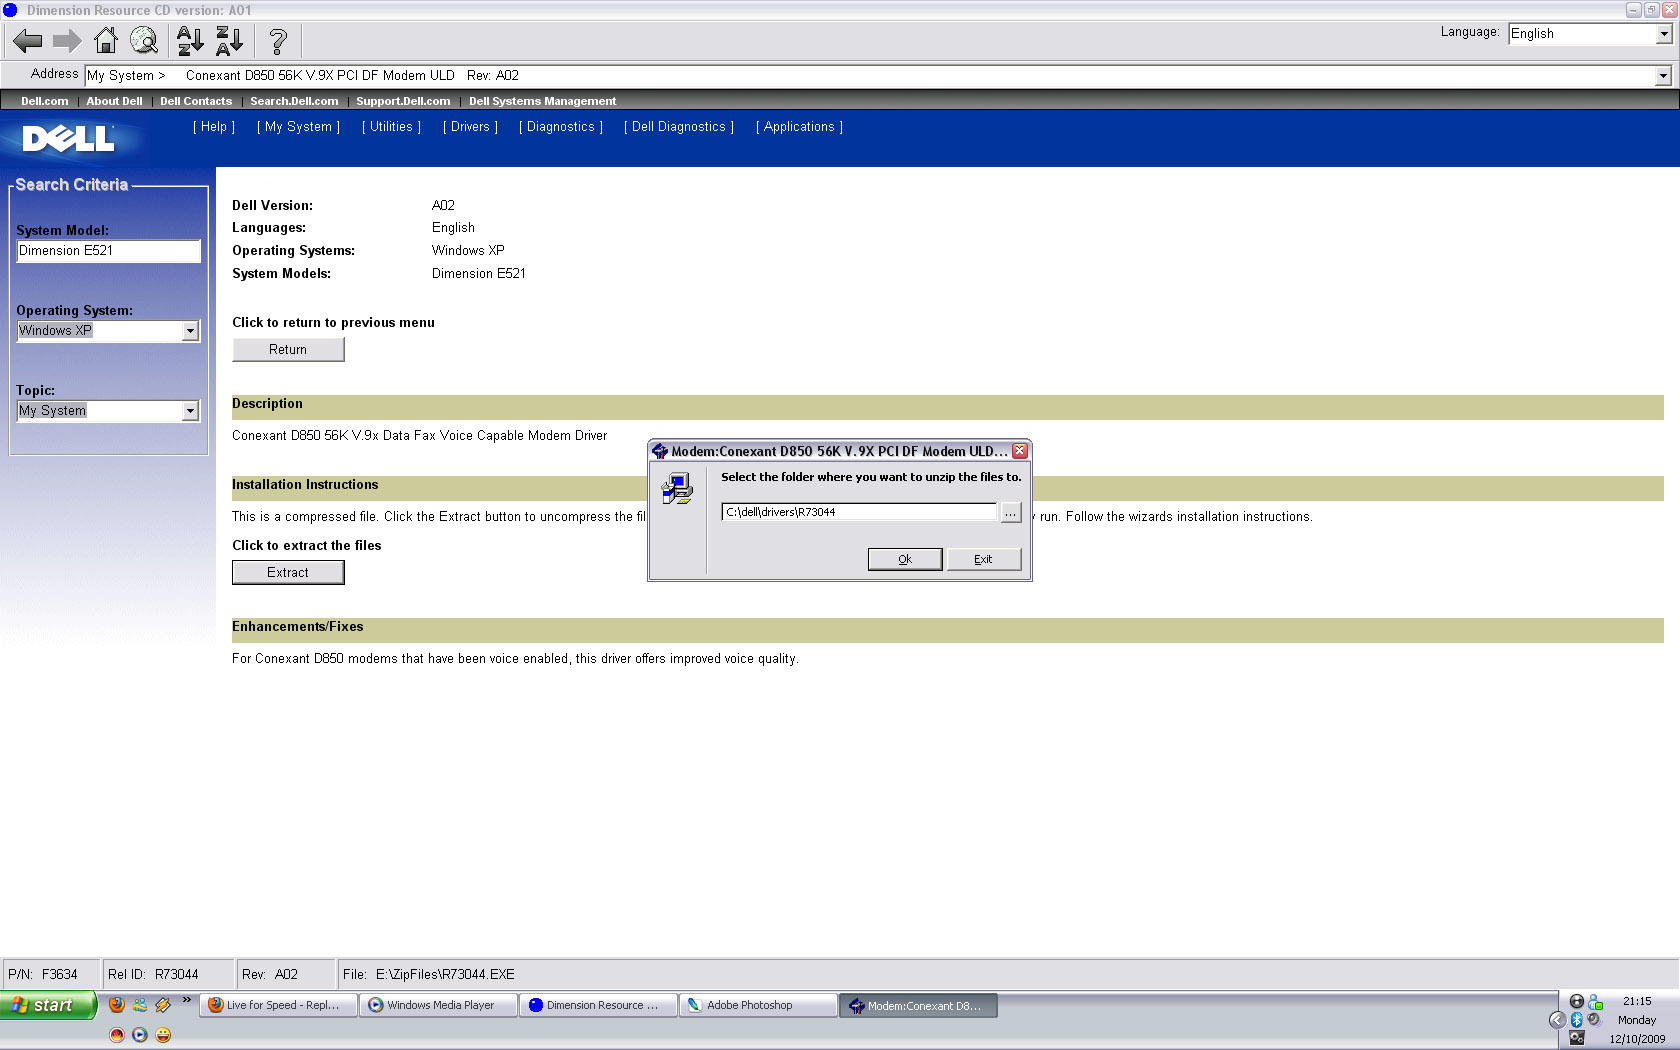Open the Topic dropdown

(190, 411)
